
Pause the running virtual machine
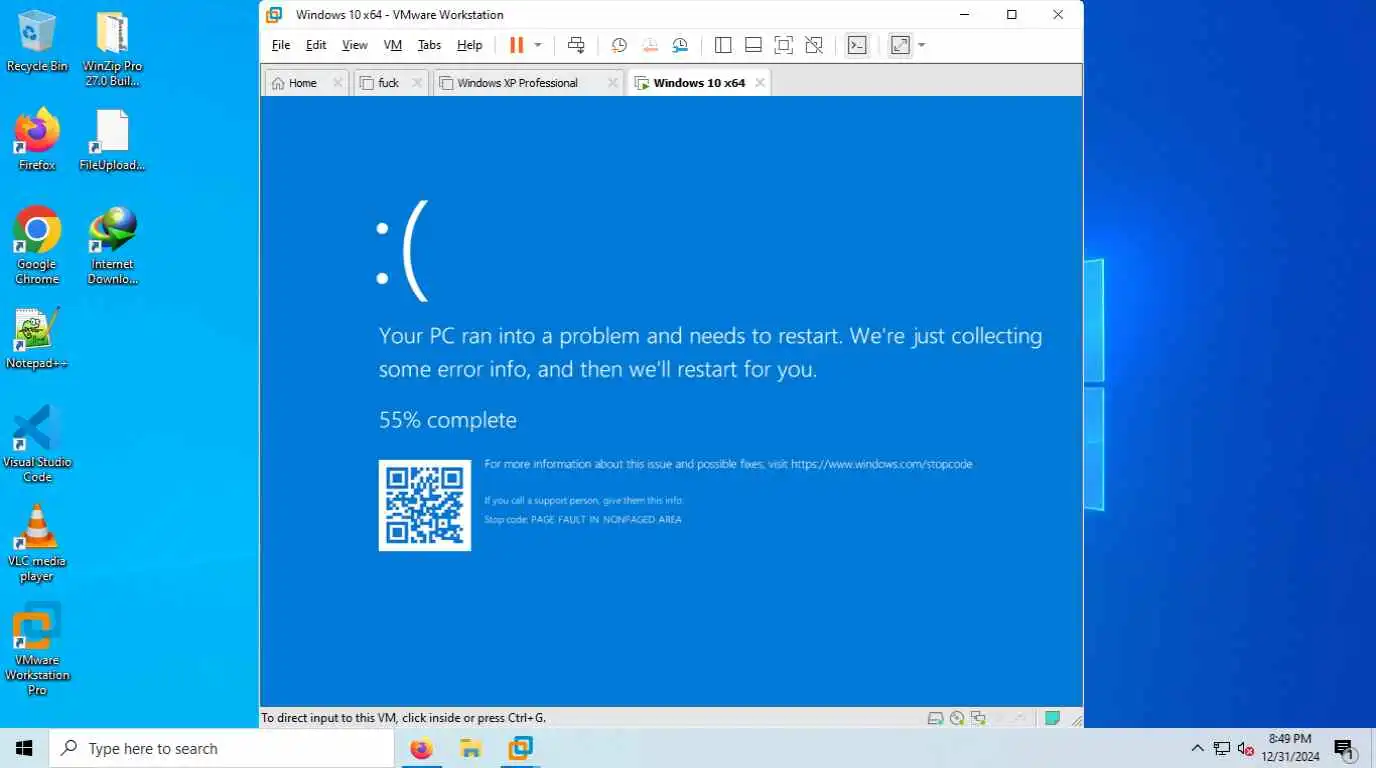[516, 45]
